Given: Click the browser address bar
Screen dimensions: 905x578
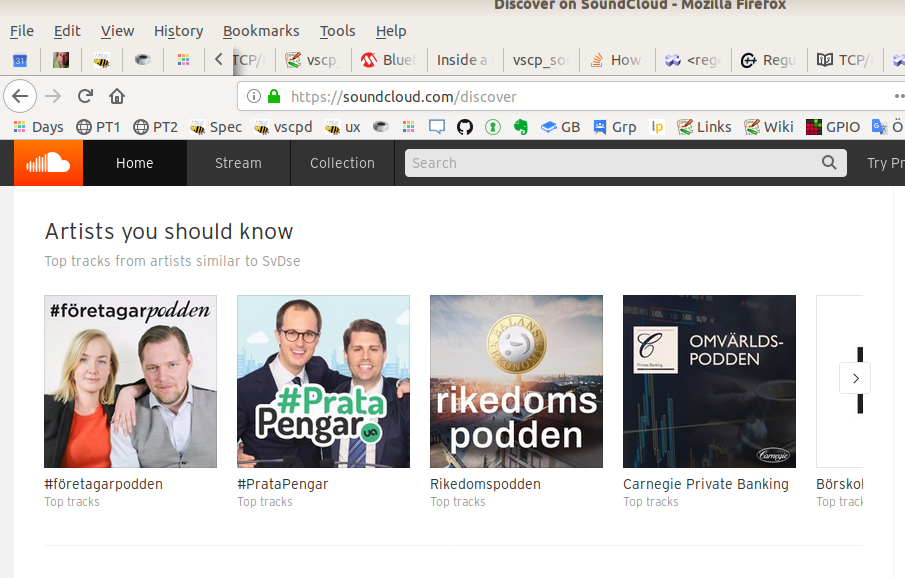Looking at the screenshot, I should 571,96.
